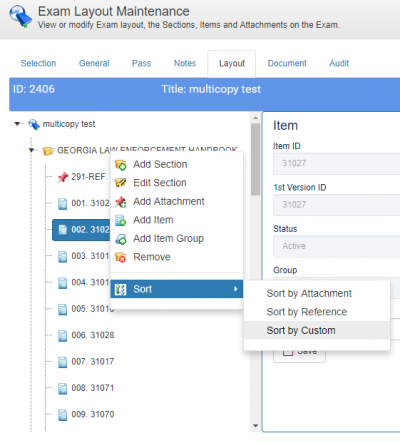This screenshot has height=443, width=400.
Task: Select Sort by Attachment entry
Action: coord(309,293)
